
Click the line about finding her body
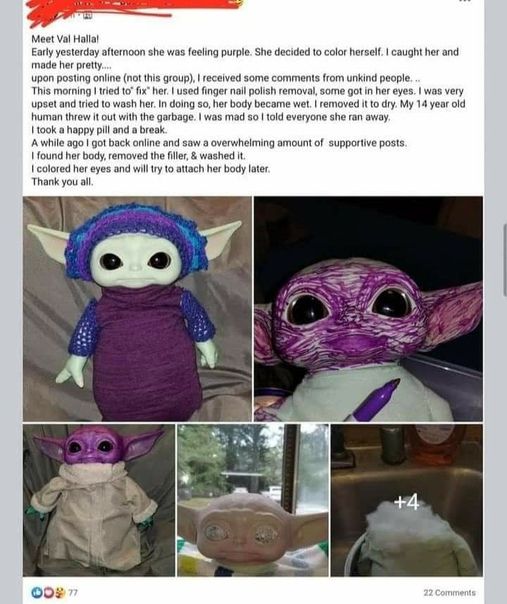pos(138,156)
